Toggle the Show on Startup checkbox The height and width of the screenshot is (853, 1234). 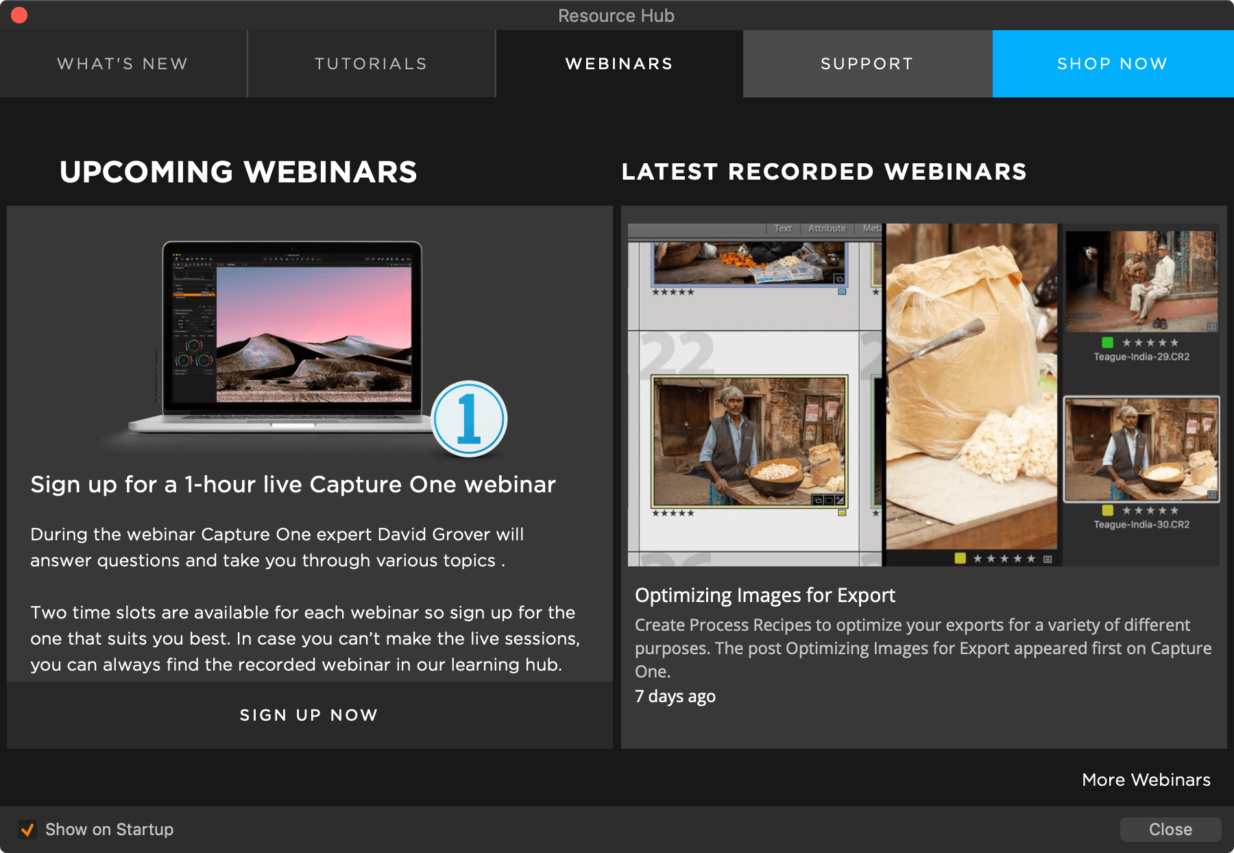click(28, 829)
